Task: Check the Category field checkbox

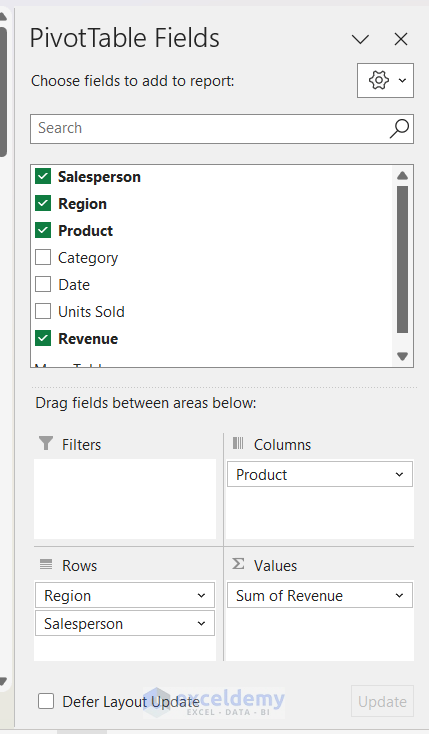Action: point(43,257)
